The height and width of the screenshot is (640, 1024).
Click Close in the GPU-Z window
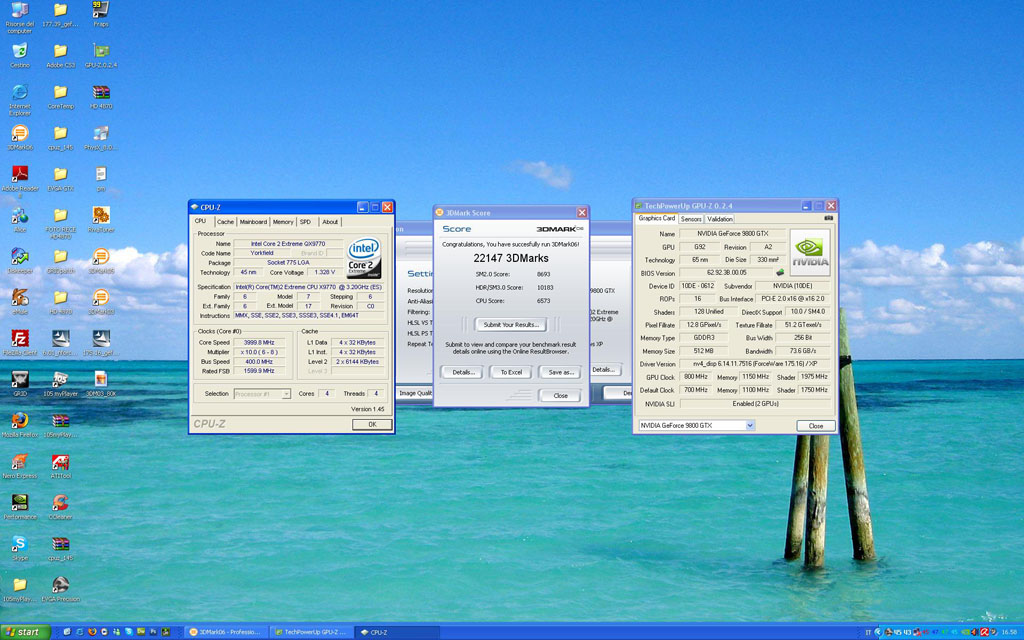[816, 426]
